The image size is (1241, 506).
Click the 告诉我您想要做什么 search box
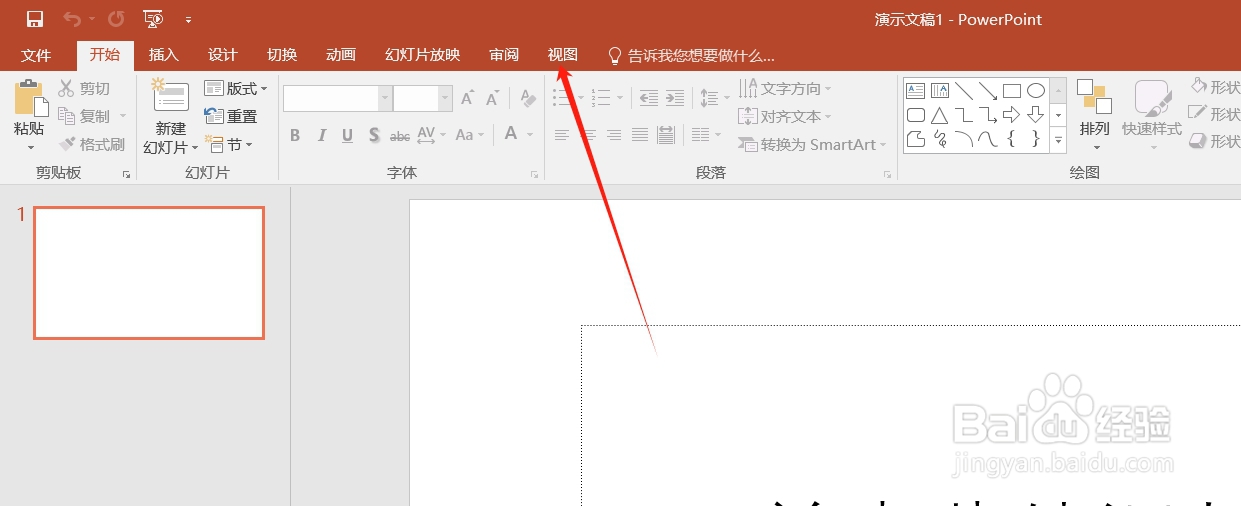tap(692, 56)
